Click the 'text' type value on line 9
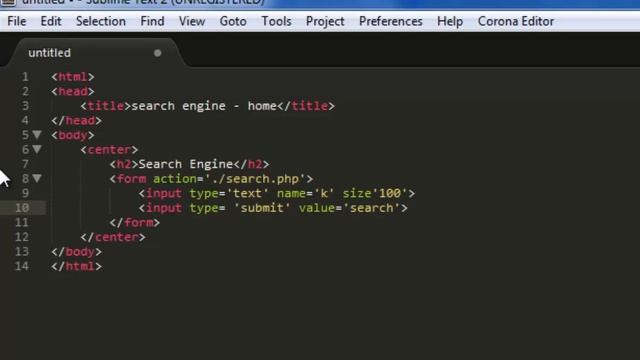 pos(247,193)
